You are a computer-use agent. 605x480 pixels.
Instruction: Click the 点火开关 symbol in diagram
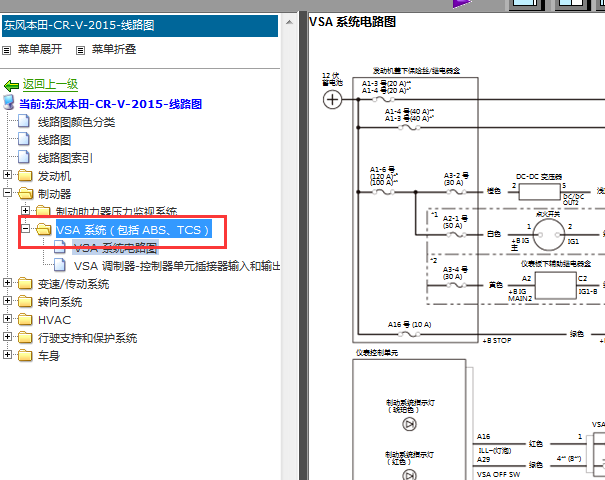(x=549, y=235)
